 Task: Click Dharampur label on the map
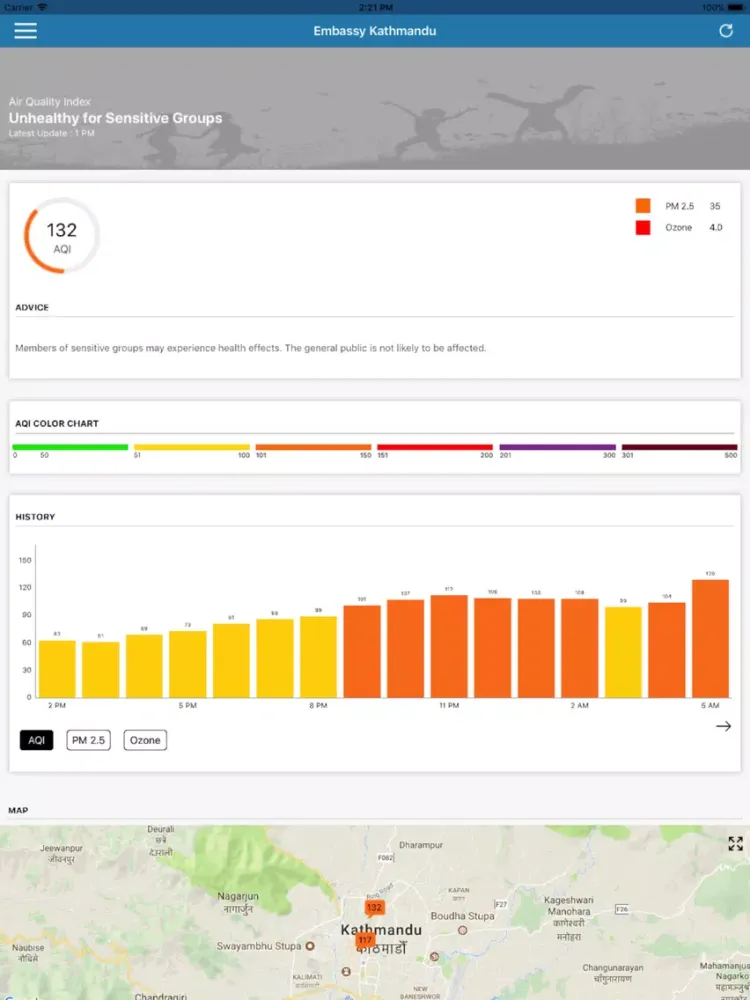coord(421,845)
